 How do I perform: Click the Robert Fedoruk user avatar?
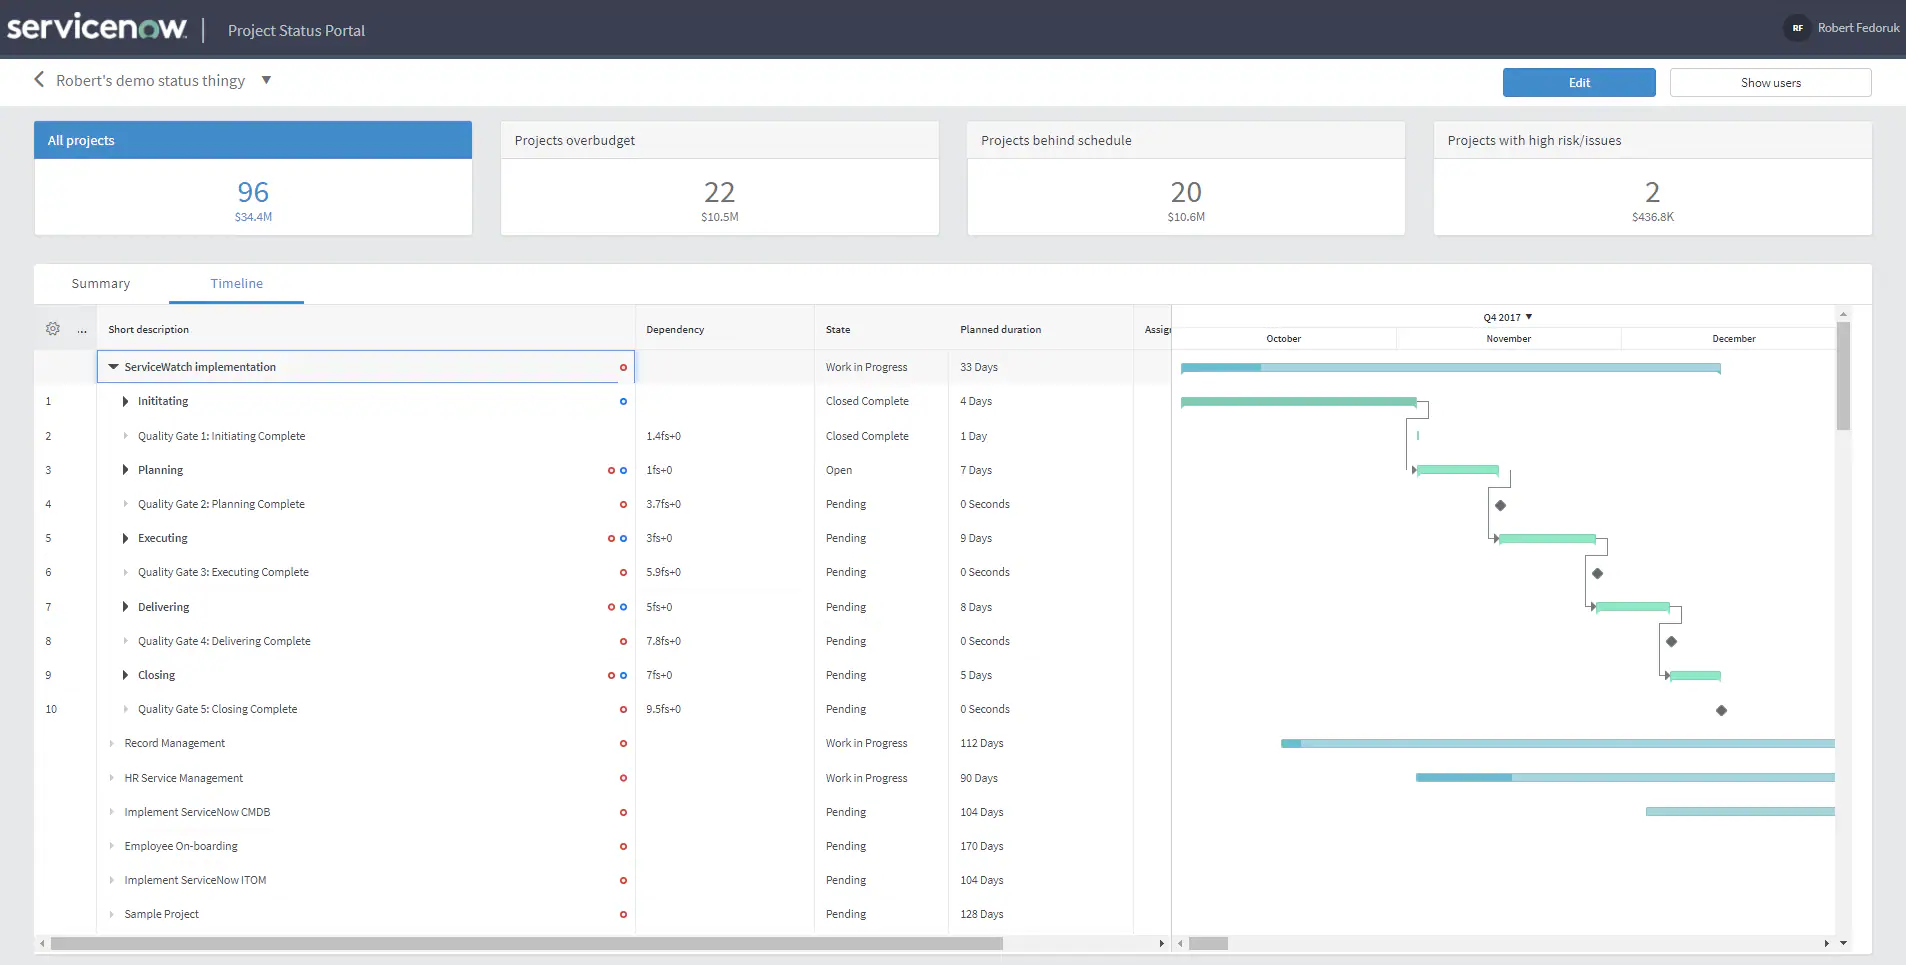1797,28
